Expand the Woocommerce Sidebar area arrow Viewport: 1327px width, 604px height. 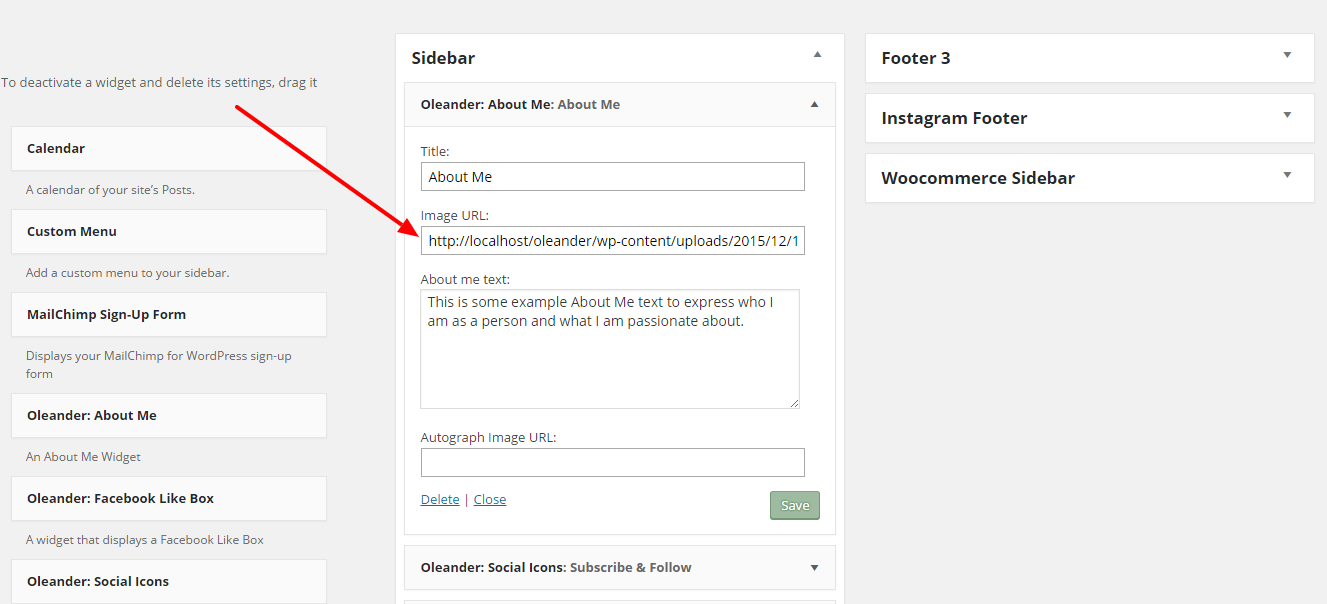tap(1287, 175)
